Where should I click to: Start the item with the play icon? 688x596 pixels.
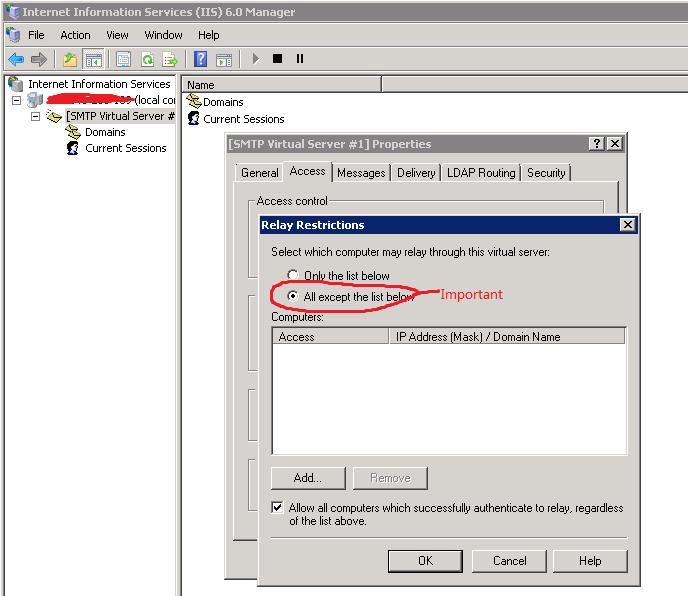[256, 58]
